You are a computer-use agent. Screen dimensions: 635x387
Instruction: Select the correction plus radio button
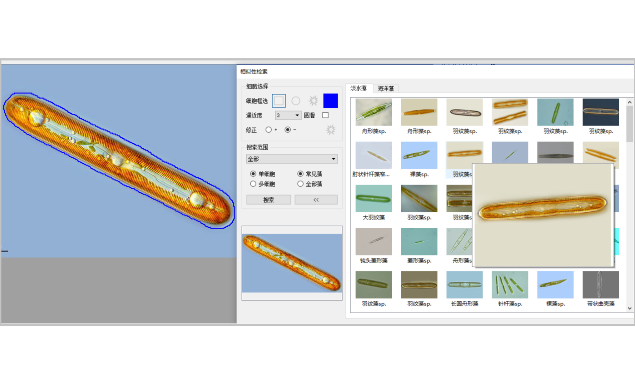coord(268,130)
